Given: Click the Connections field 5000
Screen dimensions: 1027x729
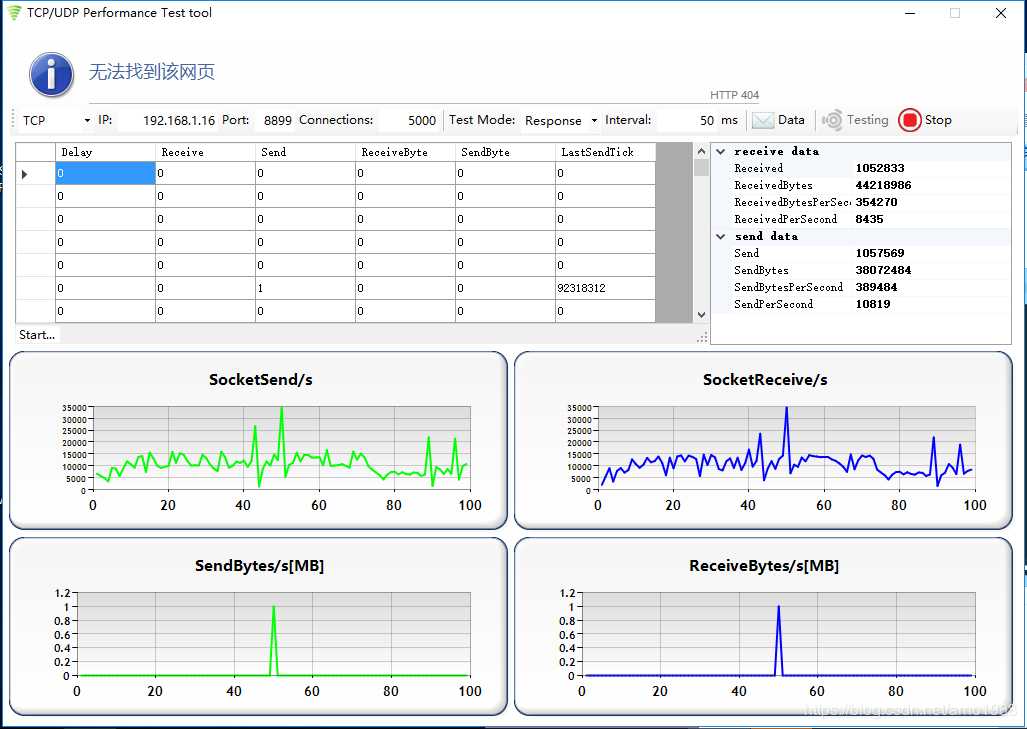Looking at the screenshot, I should [x=408, y=121].
